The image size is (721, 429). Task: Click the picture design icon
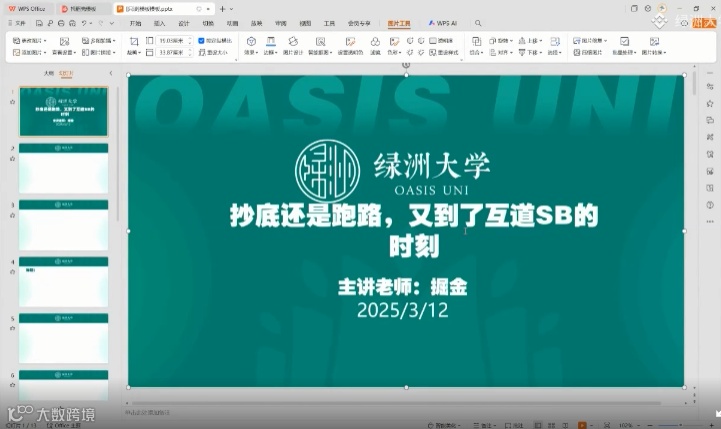pyautogui.click(x=293, y=42)
